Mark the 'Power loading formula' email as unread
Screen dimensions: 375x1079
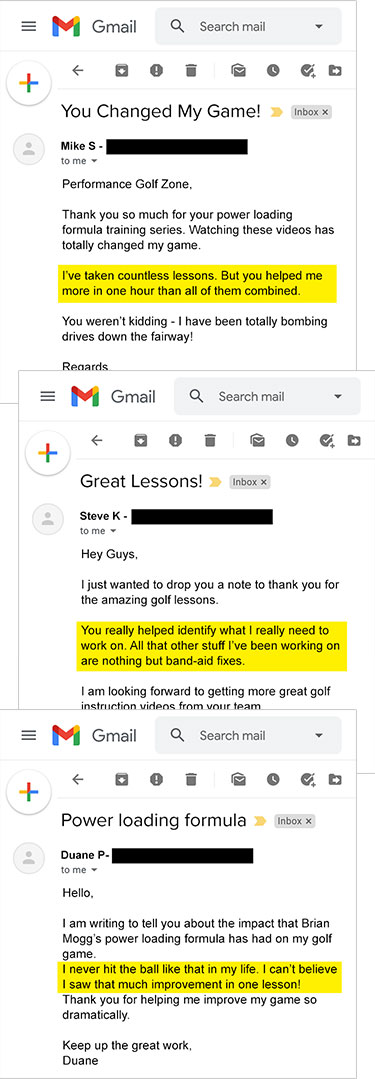[x=239, y=779]
